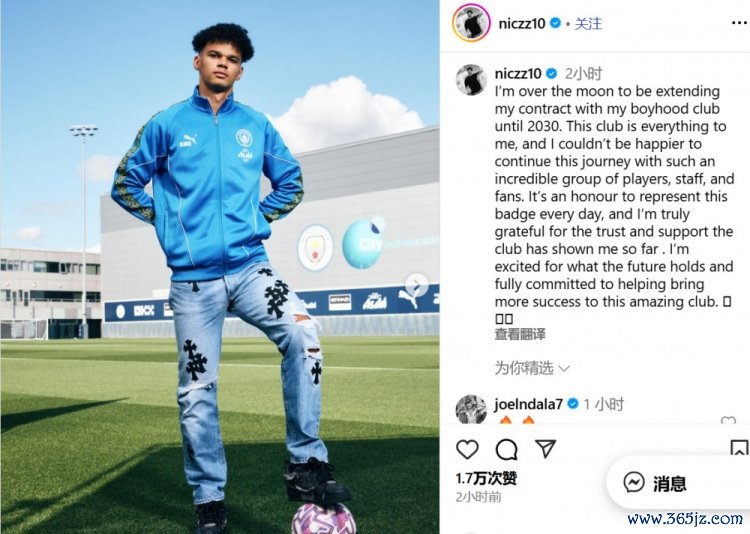The height and width of the screenshot is (534, 750).
Task: Click the main post photo
Action: (220, 267)
